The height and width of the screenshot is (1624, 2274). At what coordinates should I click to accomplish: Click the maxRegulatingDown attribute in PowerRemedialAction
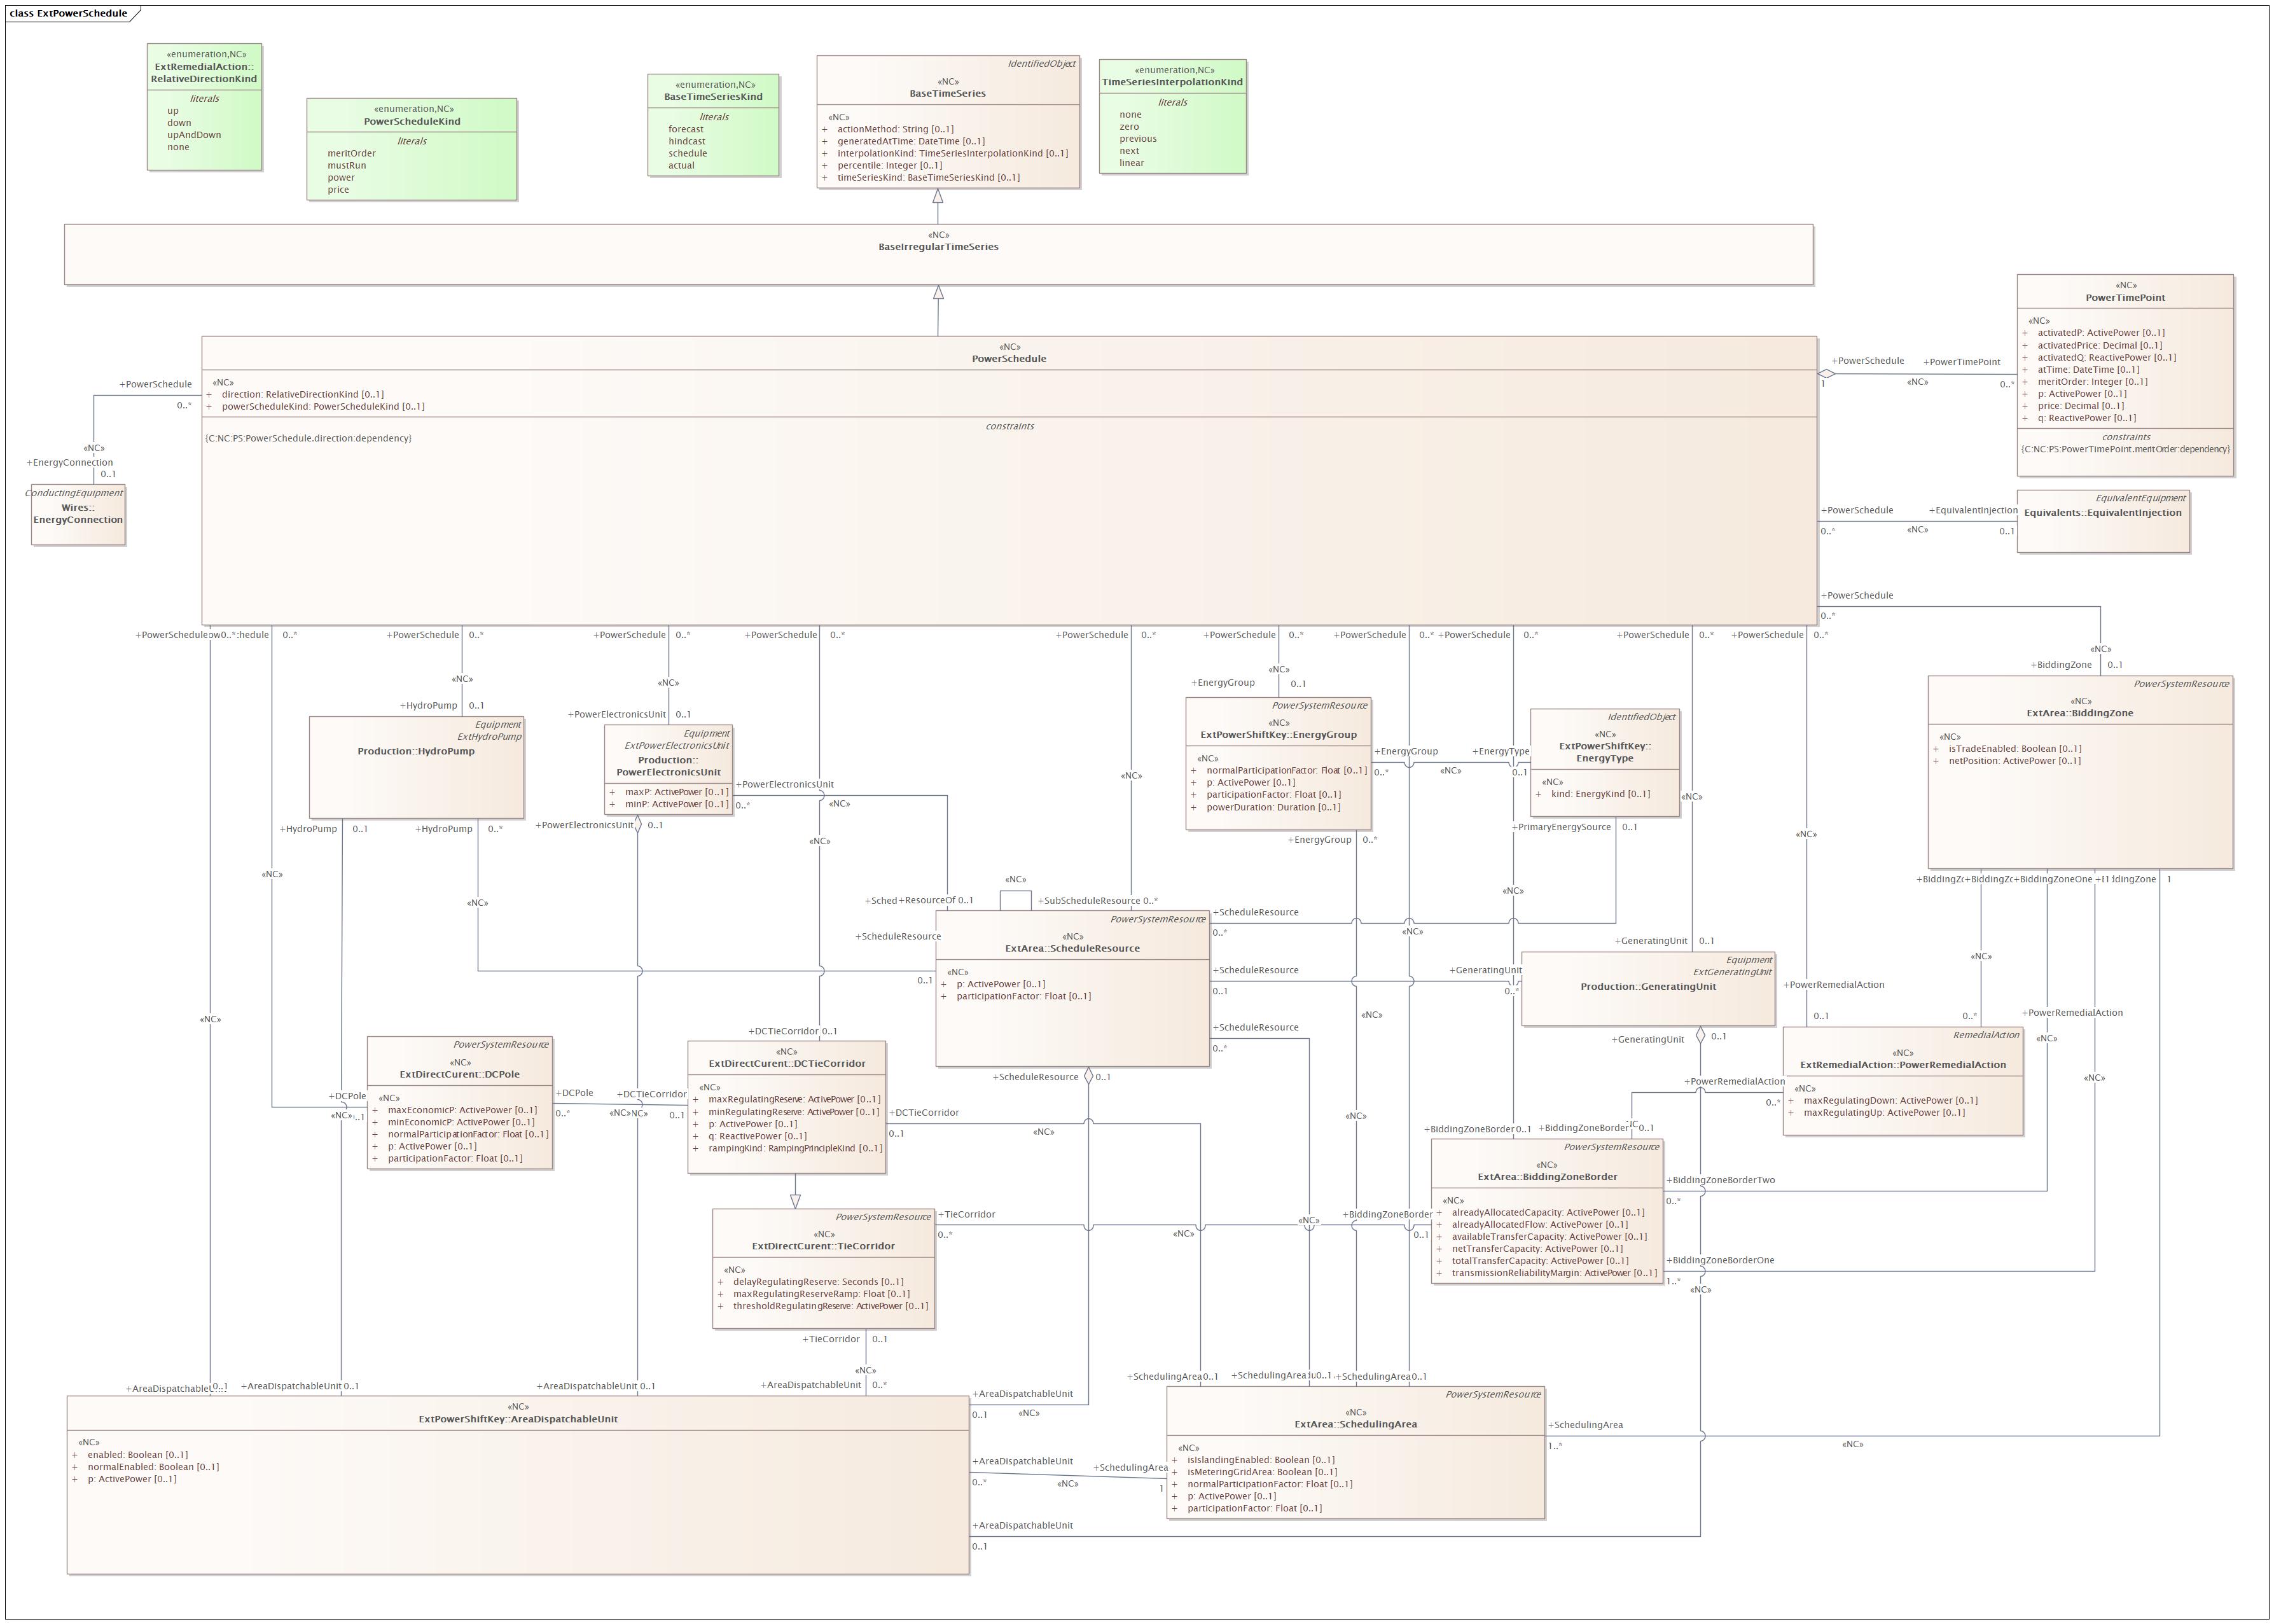(x=1890, y=1101)
